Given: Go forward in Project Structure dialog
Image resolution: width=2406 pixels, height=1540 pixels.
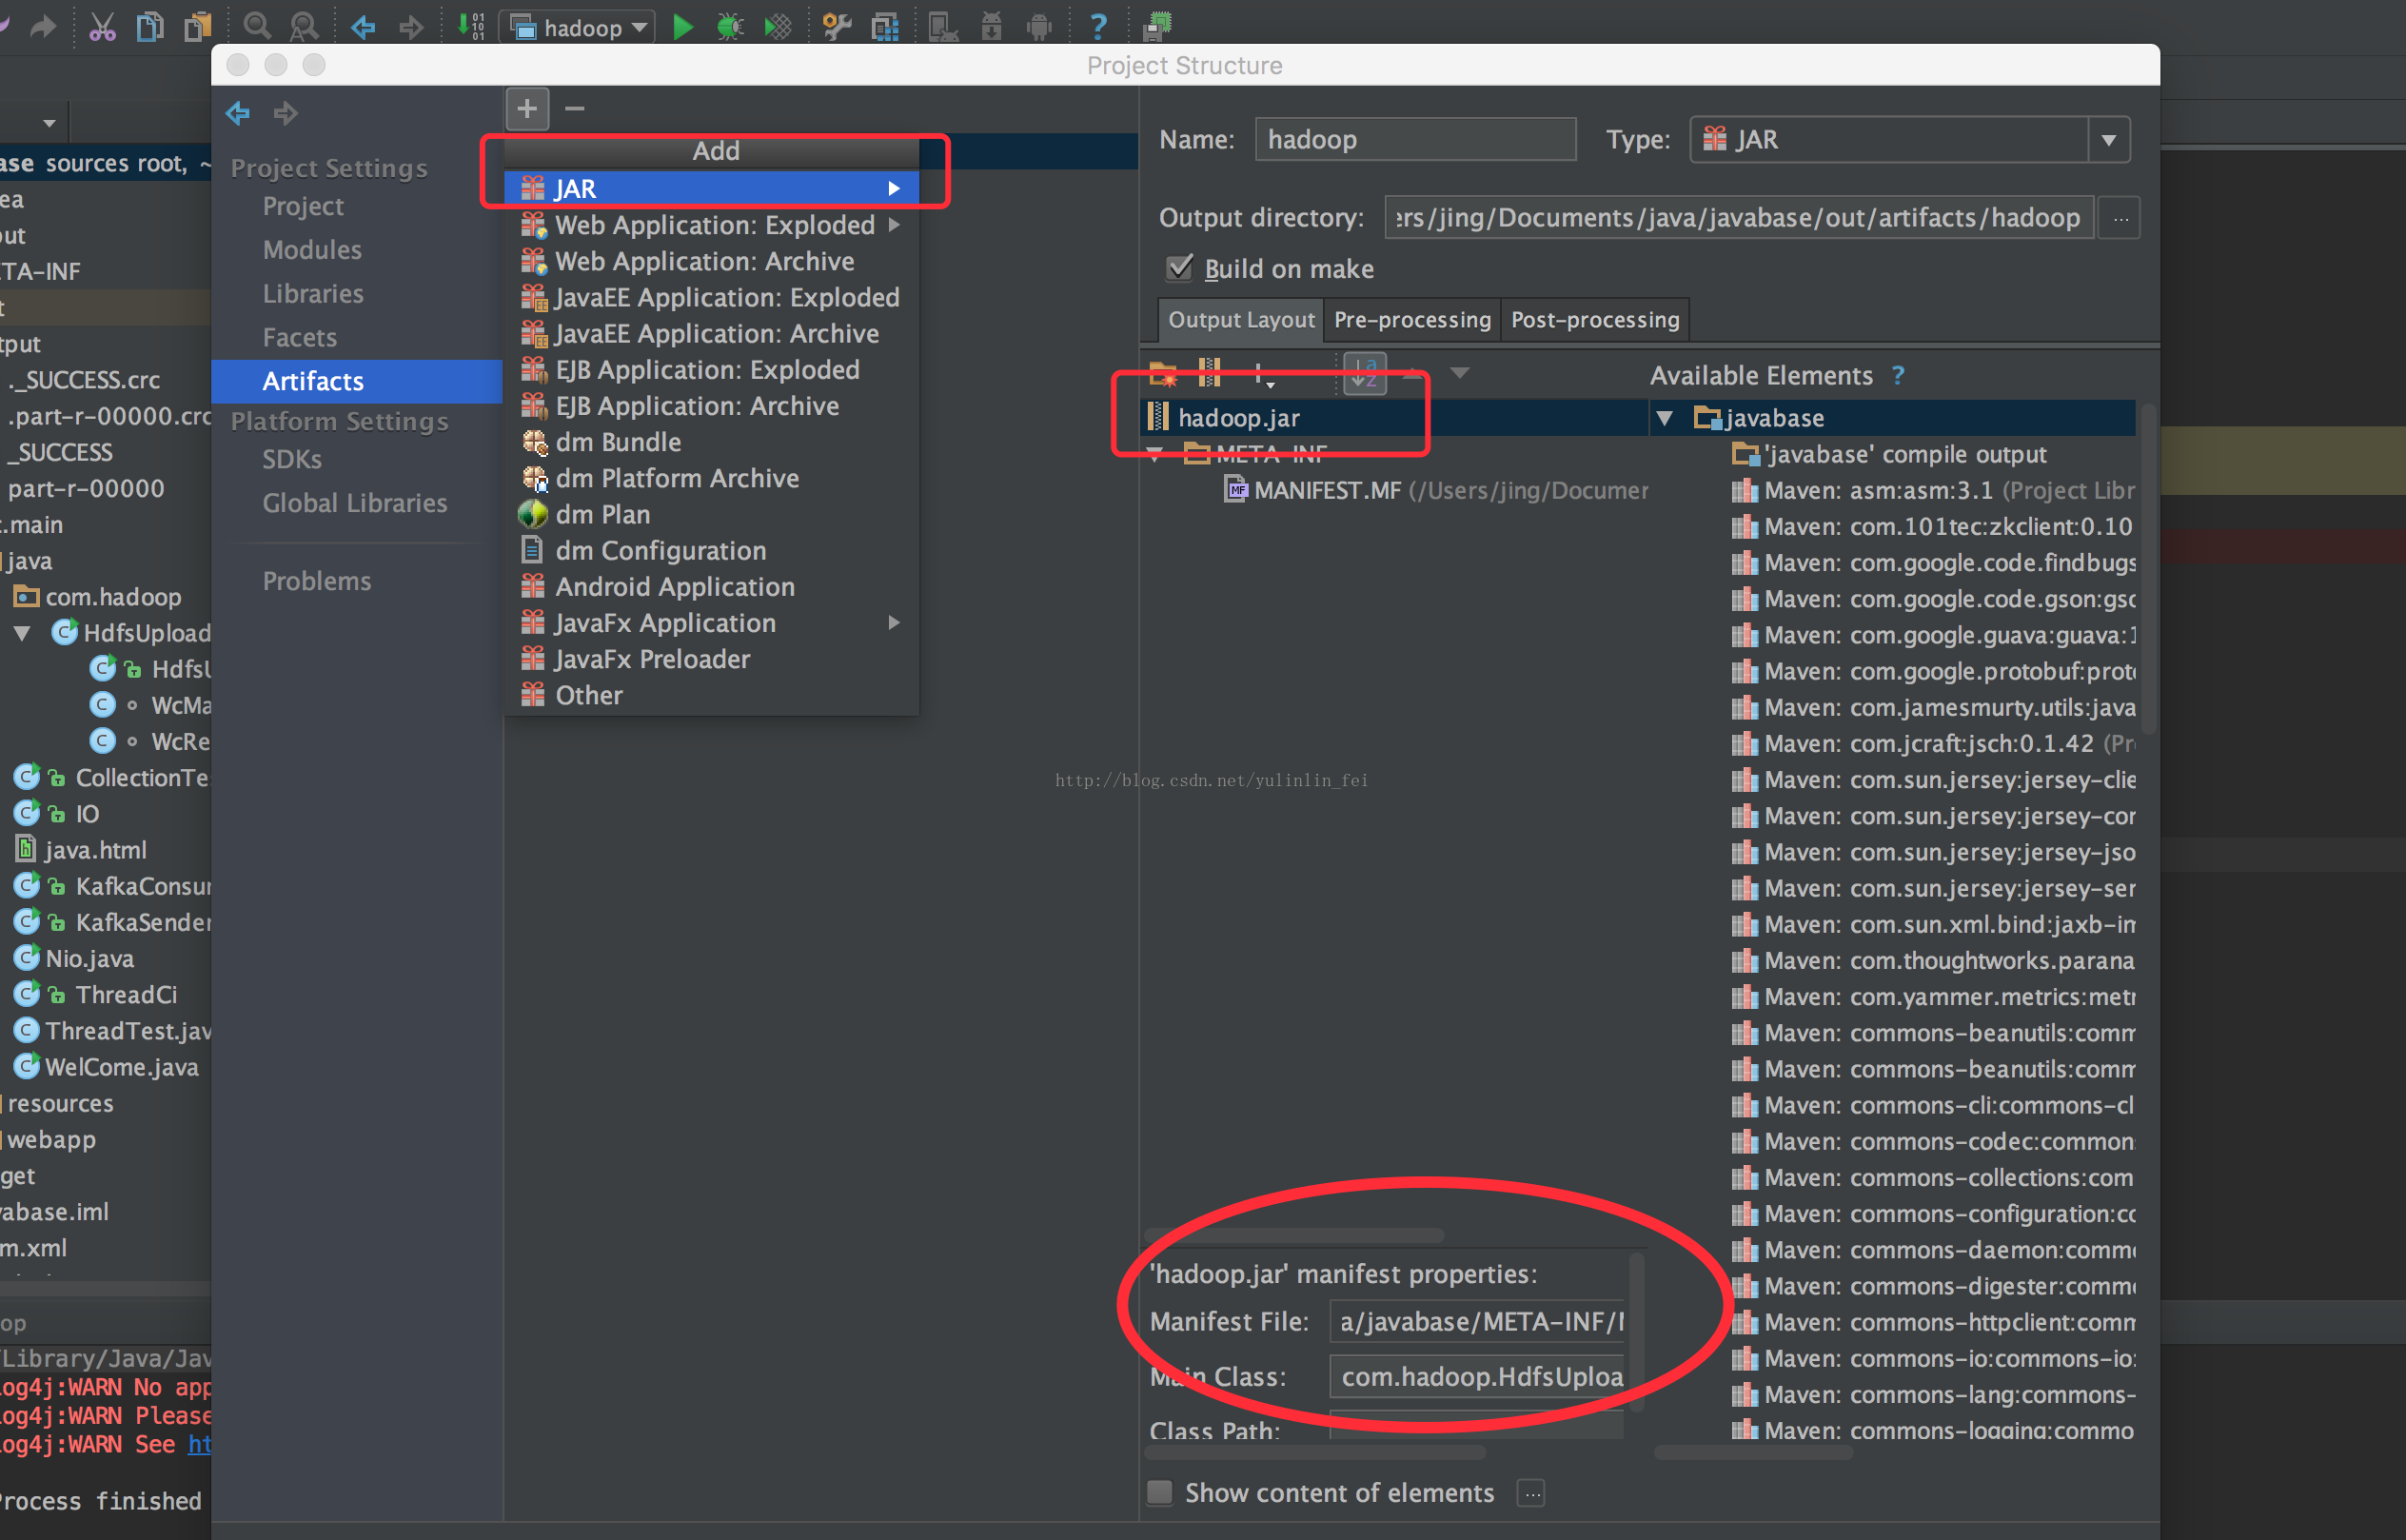Looking at the screenshot, I should click(286, 113).
